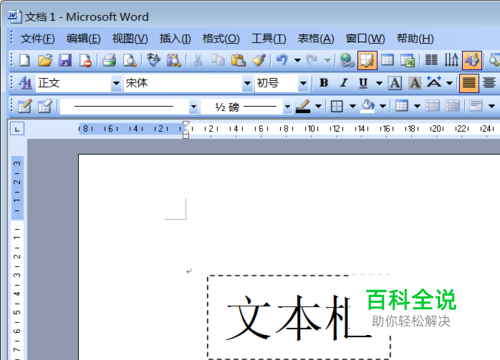The height and width of the screenshot is (360, 500).
Task: Open the 文件(F) menu
Action: pyautogui.click(x=38, y=39)
